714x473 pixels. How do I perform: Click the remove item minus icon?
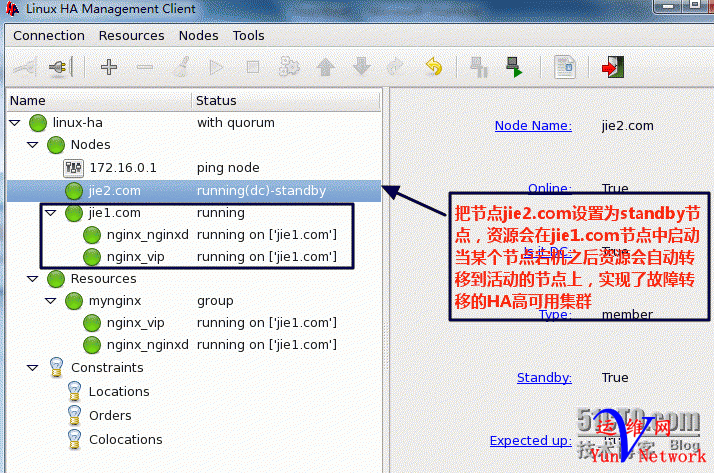click(145, 67)
